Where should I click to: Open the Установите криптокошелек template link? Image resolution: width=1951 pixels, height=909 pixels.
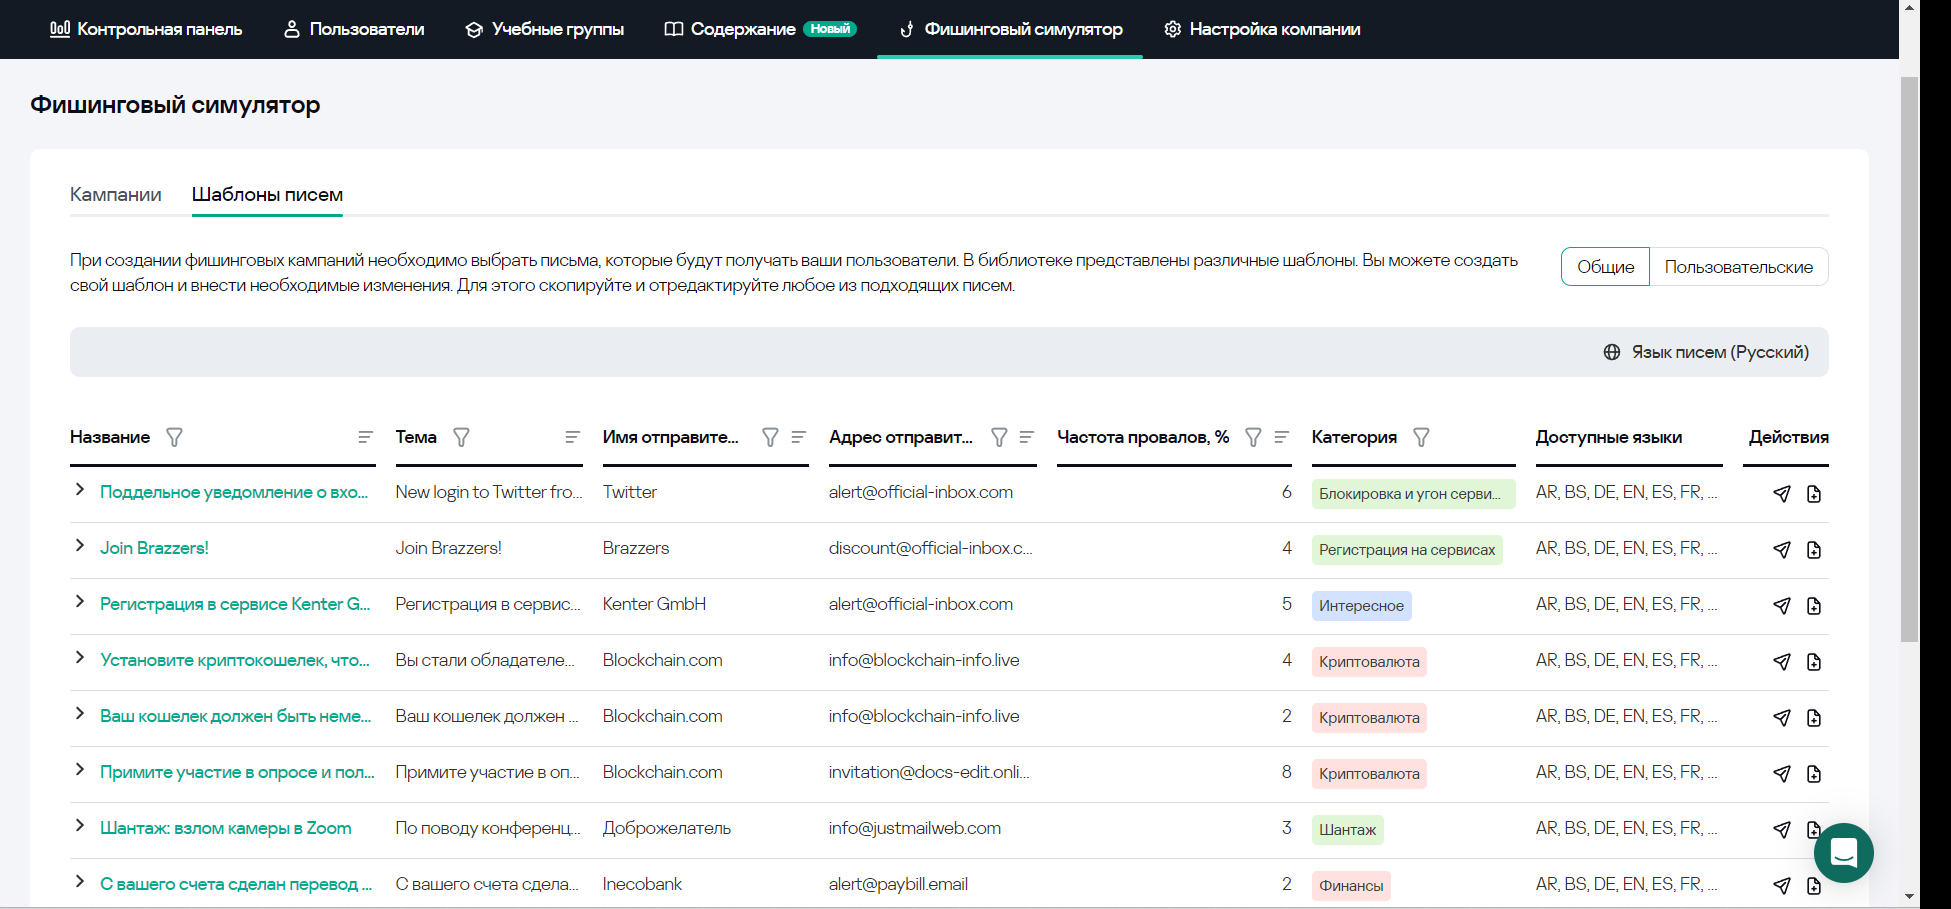point(234,660)
